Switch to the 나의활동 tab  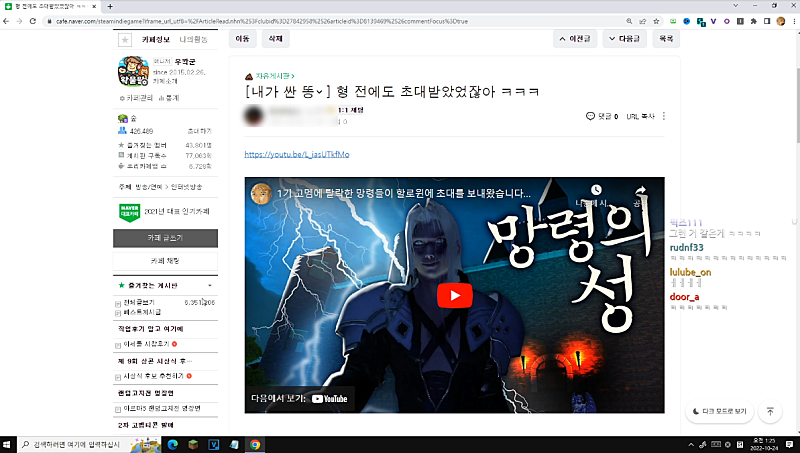point(193,39)
